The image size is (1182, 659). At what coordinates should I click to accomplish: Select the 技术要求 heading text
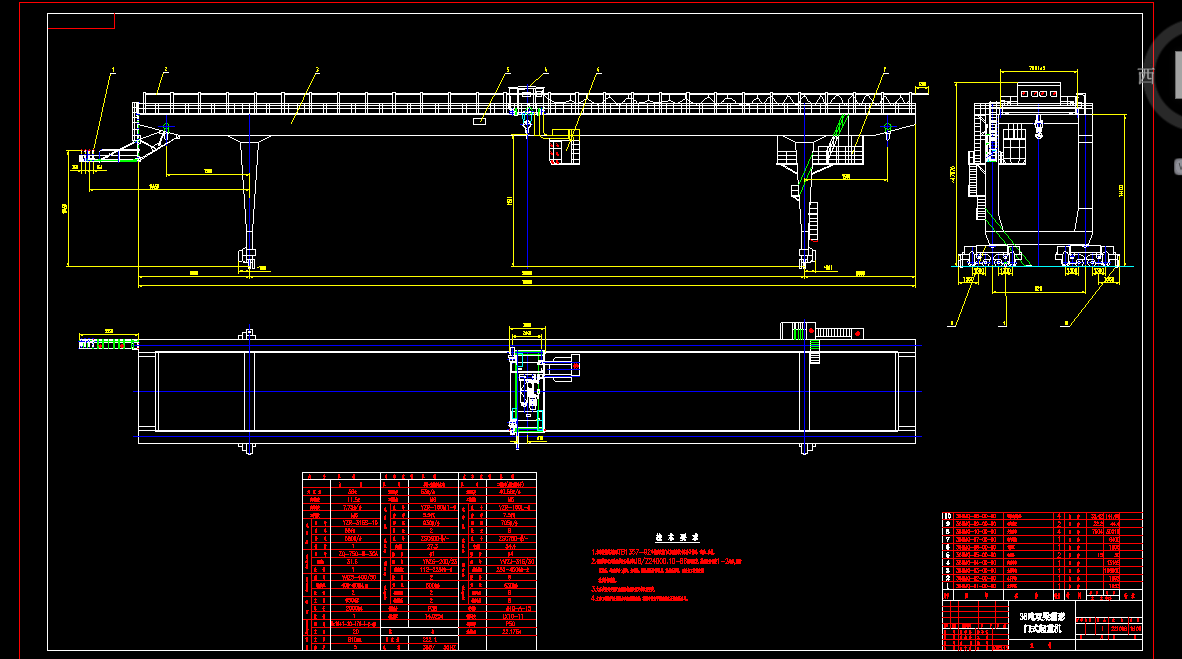point(677,538)
